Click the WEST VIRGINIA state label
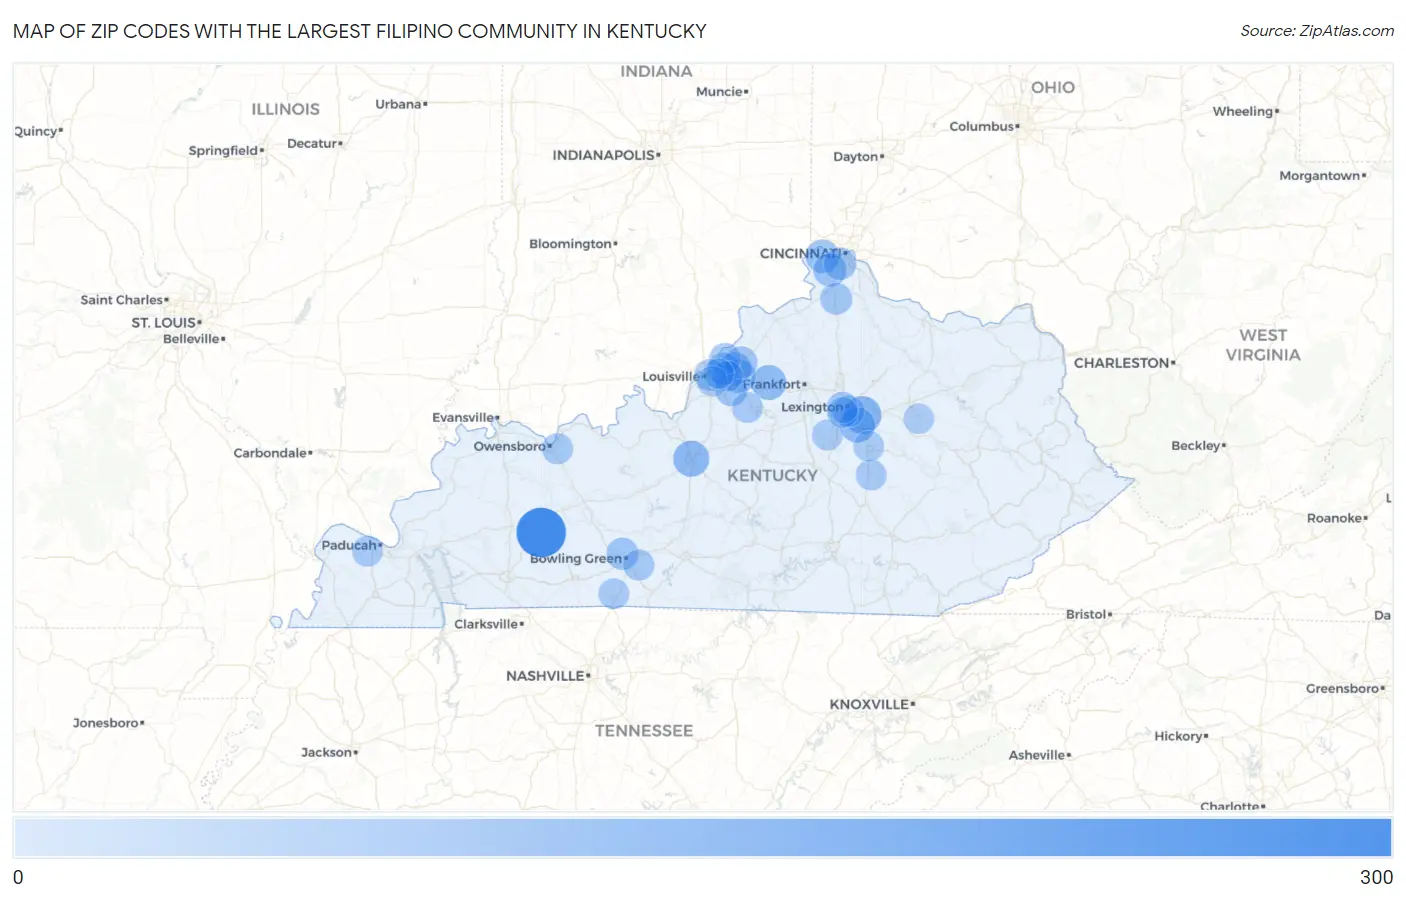The width and height of the screenshot is (1406, 899). (x=1263, y=345)
